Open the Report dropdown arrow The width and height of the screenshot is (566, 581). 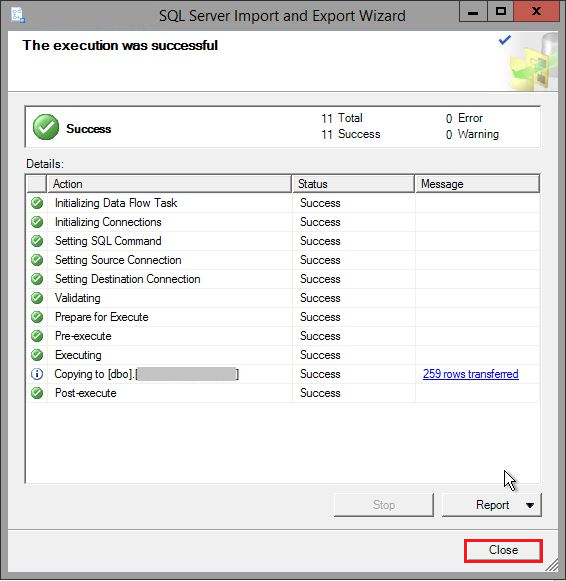tap(530, 505)
